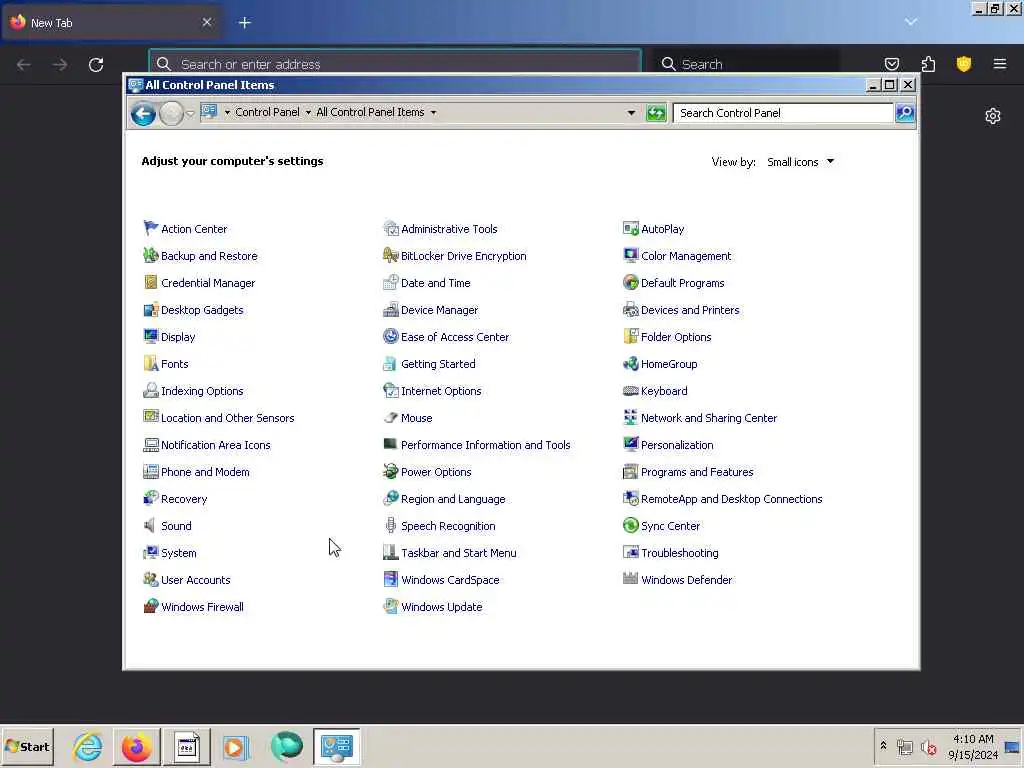Click the Speech Recognition microphone icon
This screenshot has width=1024, height=768.
tap(391, 525)
